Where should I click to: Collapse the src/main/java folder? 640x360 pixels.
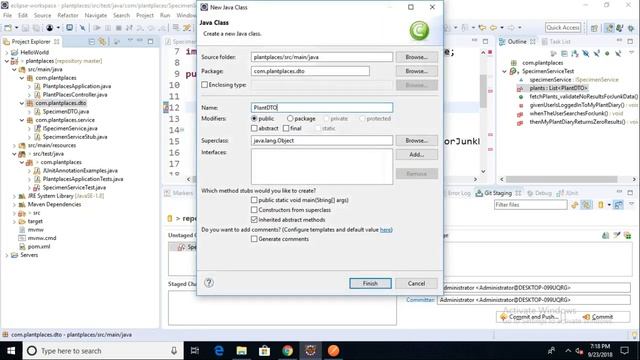pos(14,69)
